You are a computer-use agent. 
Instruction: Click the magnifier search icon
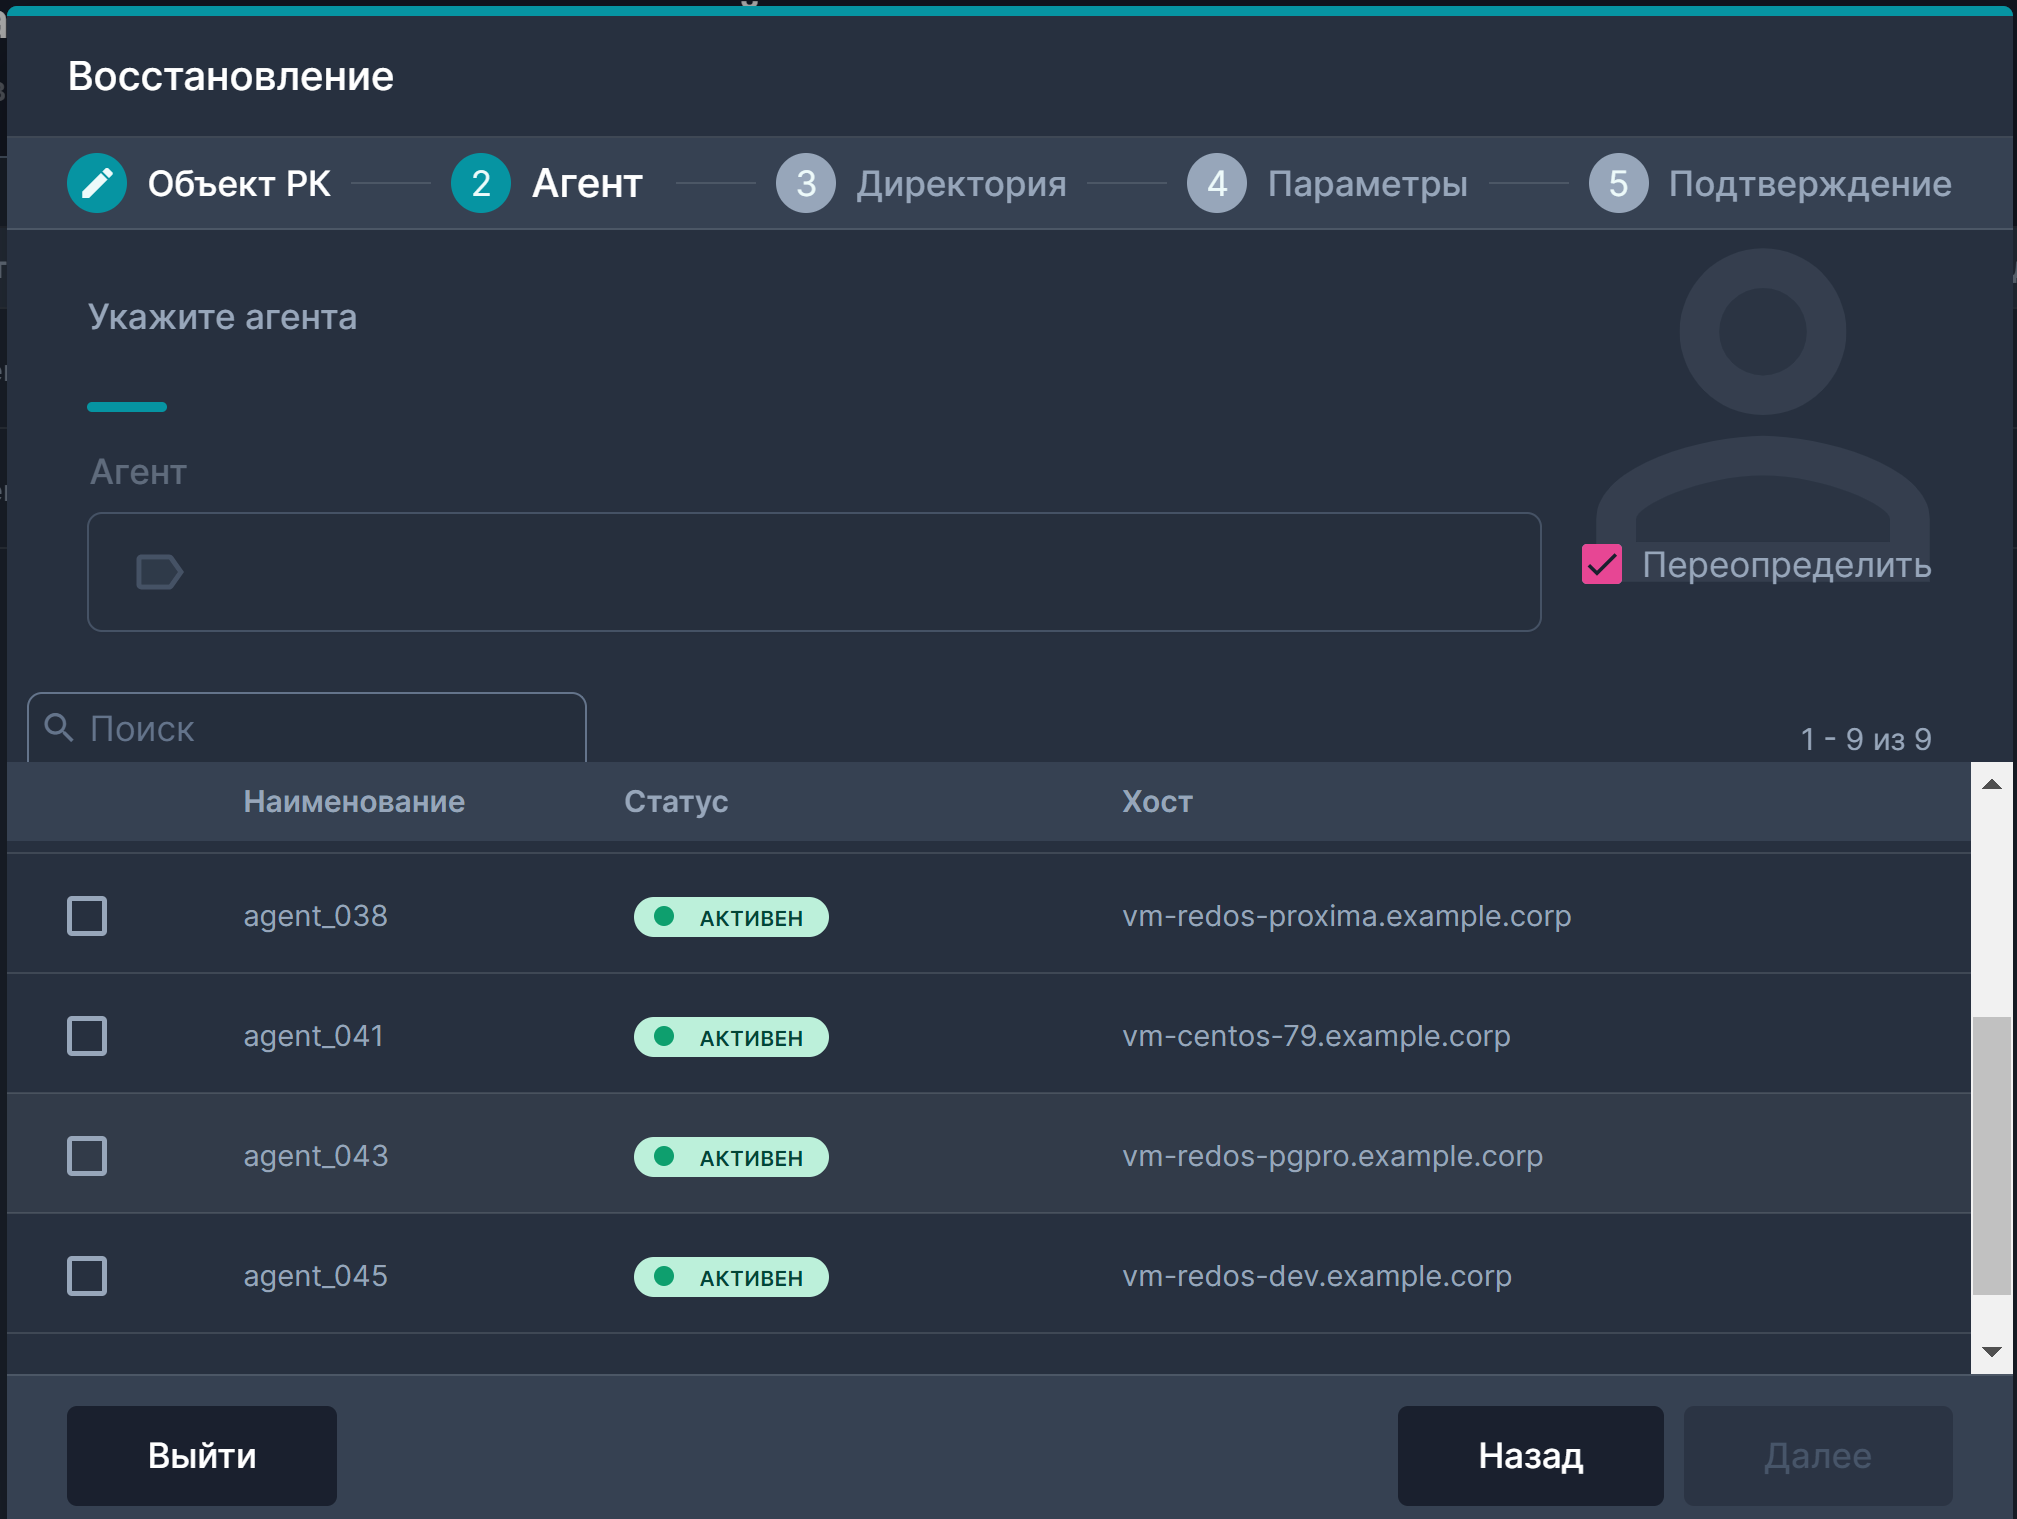click(x=60, y=727)
